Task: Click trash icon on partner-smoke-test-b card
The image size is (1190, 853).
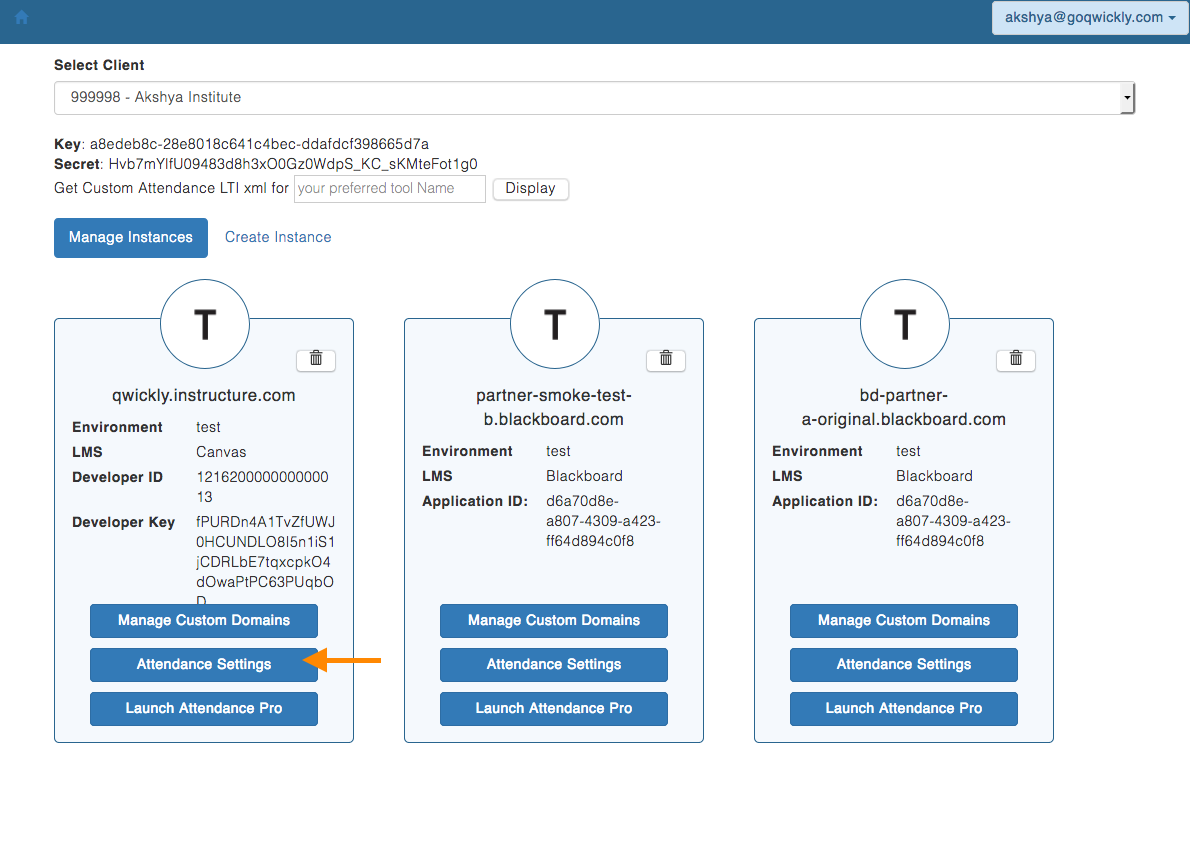Action: (x=666, y=359)
